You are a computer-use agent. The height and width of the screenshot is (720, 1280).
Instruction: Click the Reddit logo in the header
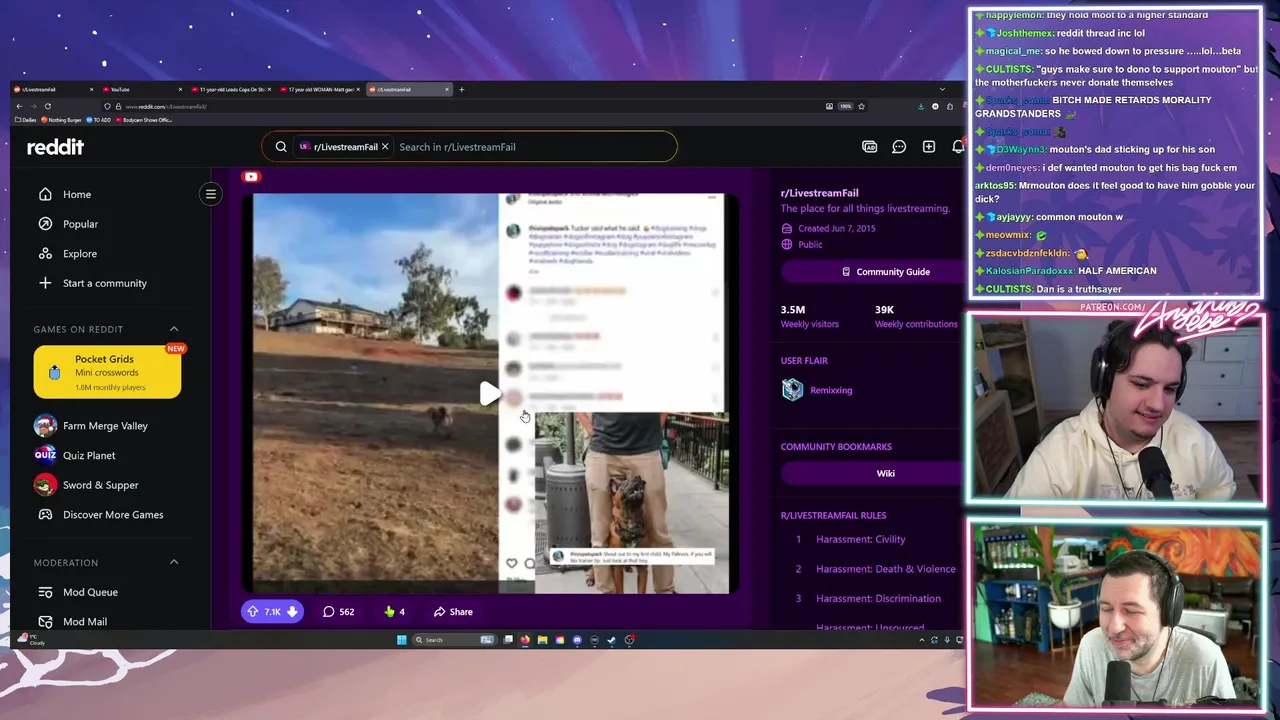pos(55,147)
